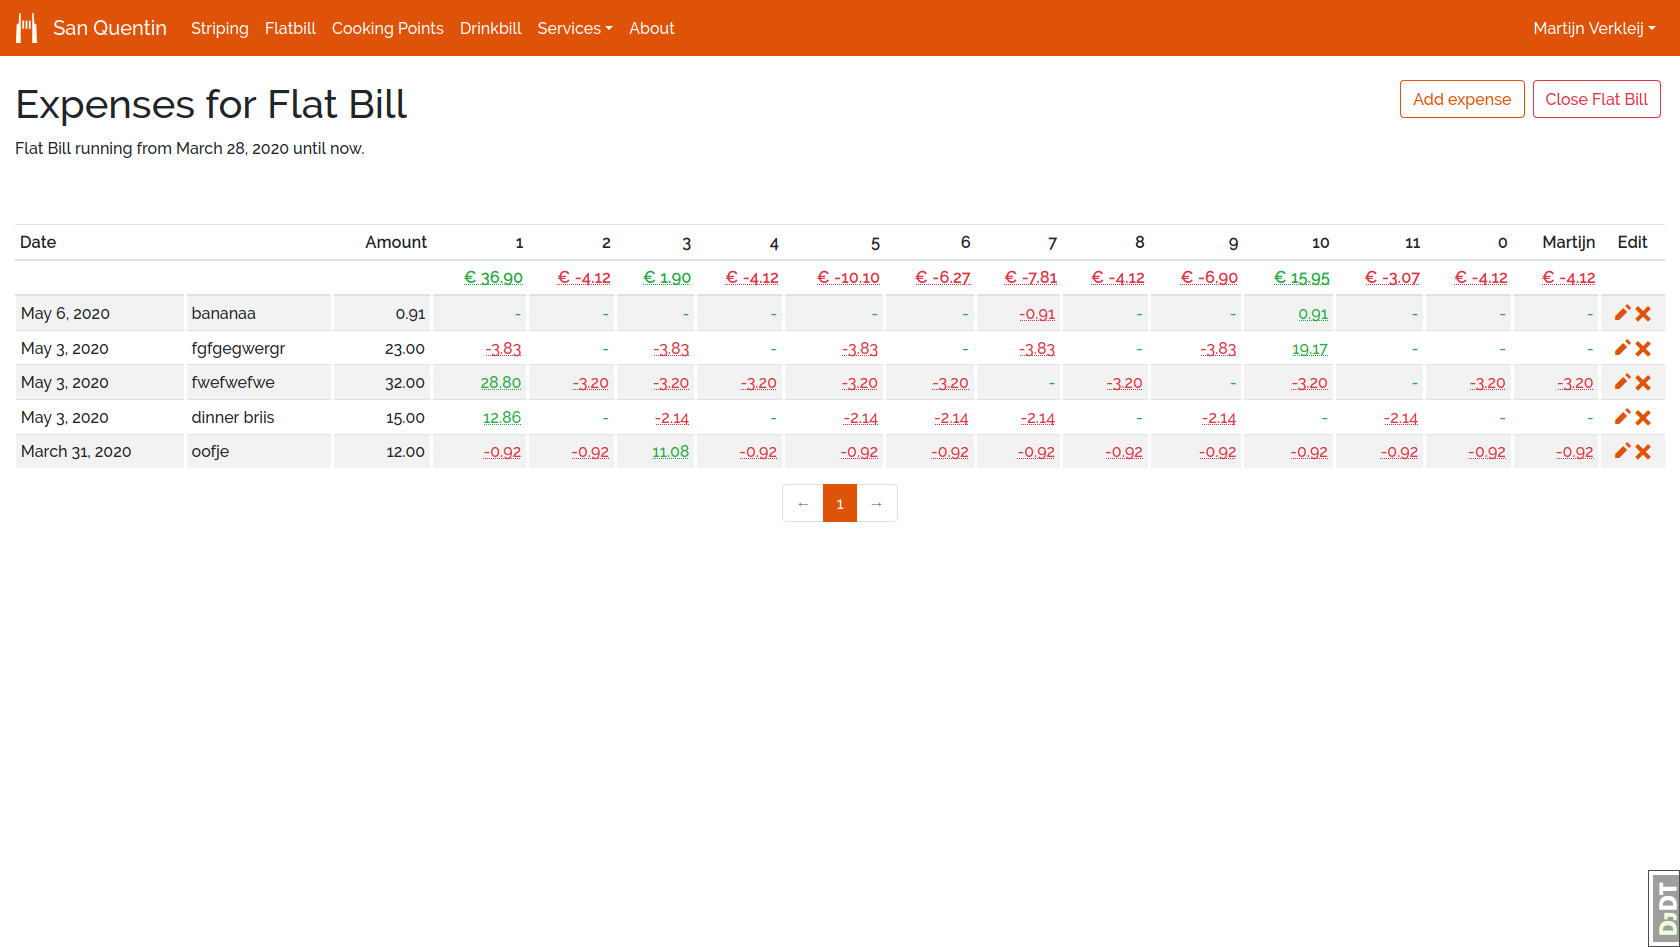Expand the Services dropdown menu

coord(574,28)
